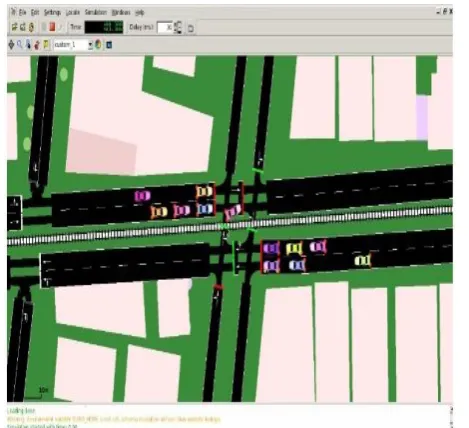Increase the delay with the spinner up arrow
Image resolution: width=469 pixels, height=428 pixels.
point(178,24)
